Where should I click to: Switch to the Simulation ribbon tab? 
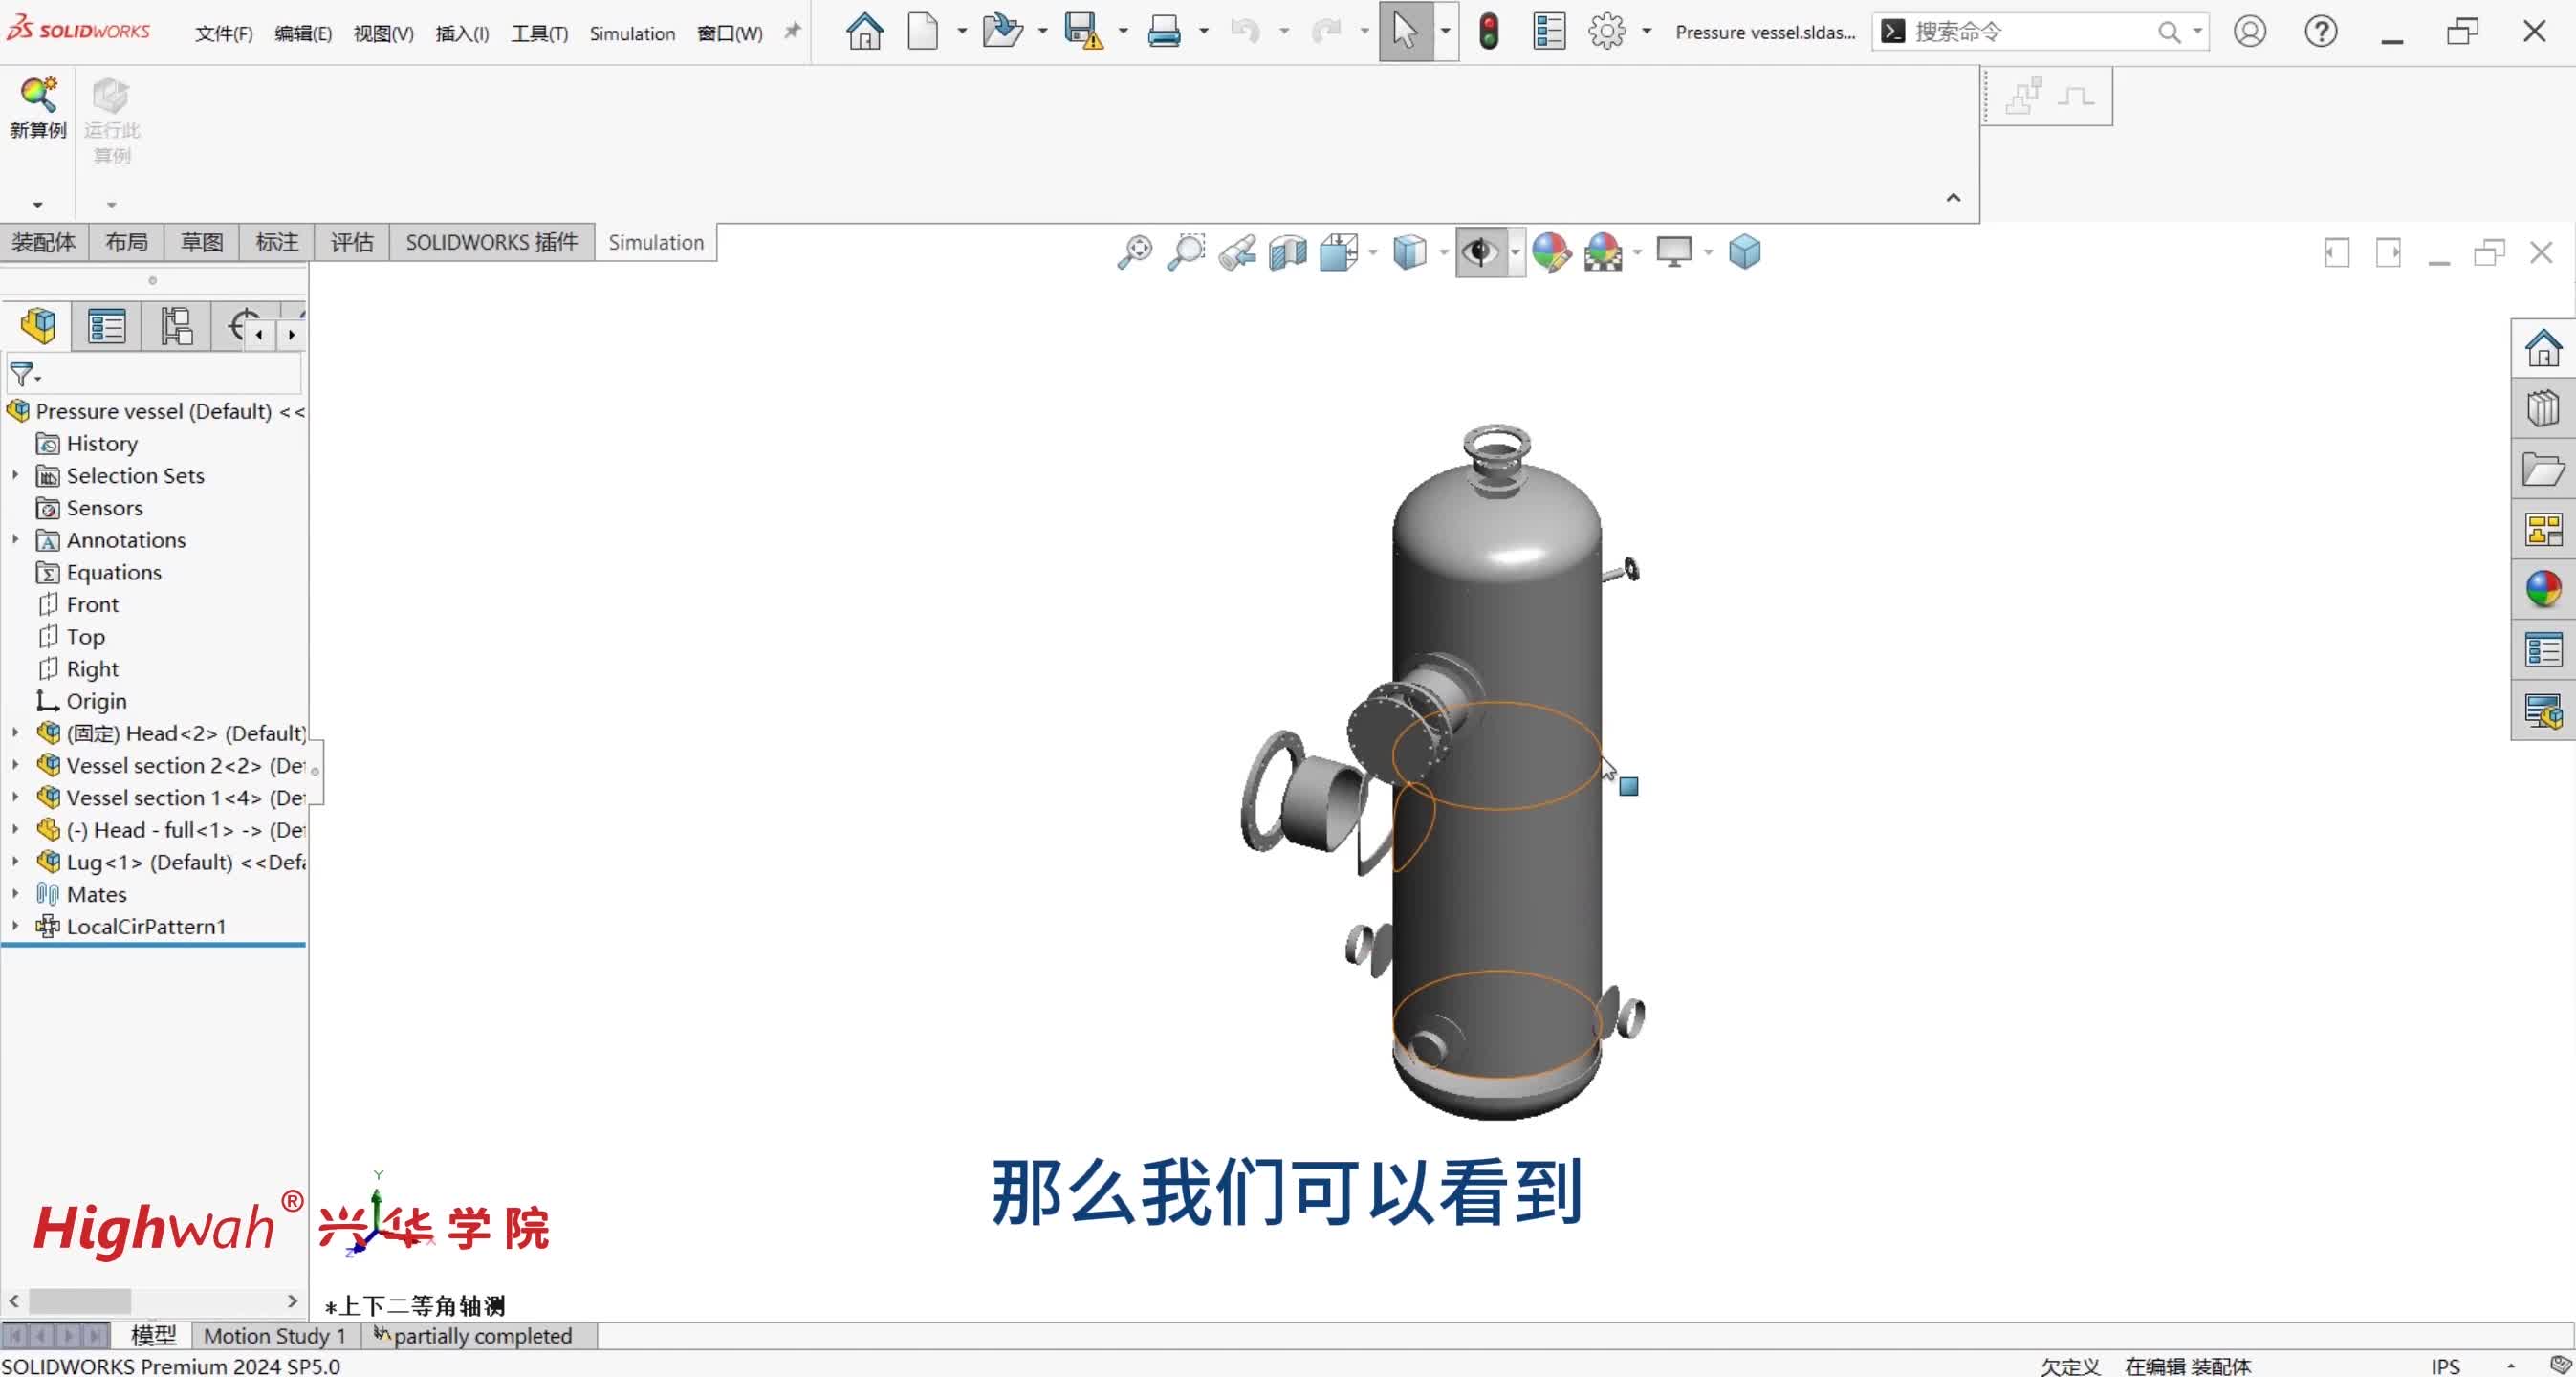pyautogui.click(x=655, y=242)
